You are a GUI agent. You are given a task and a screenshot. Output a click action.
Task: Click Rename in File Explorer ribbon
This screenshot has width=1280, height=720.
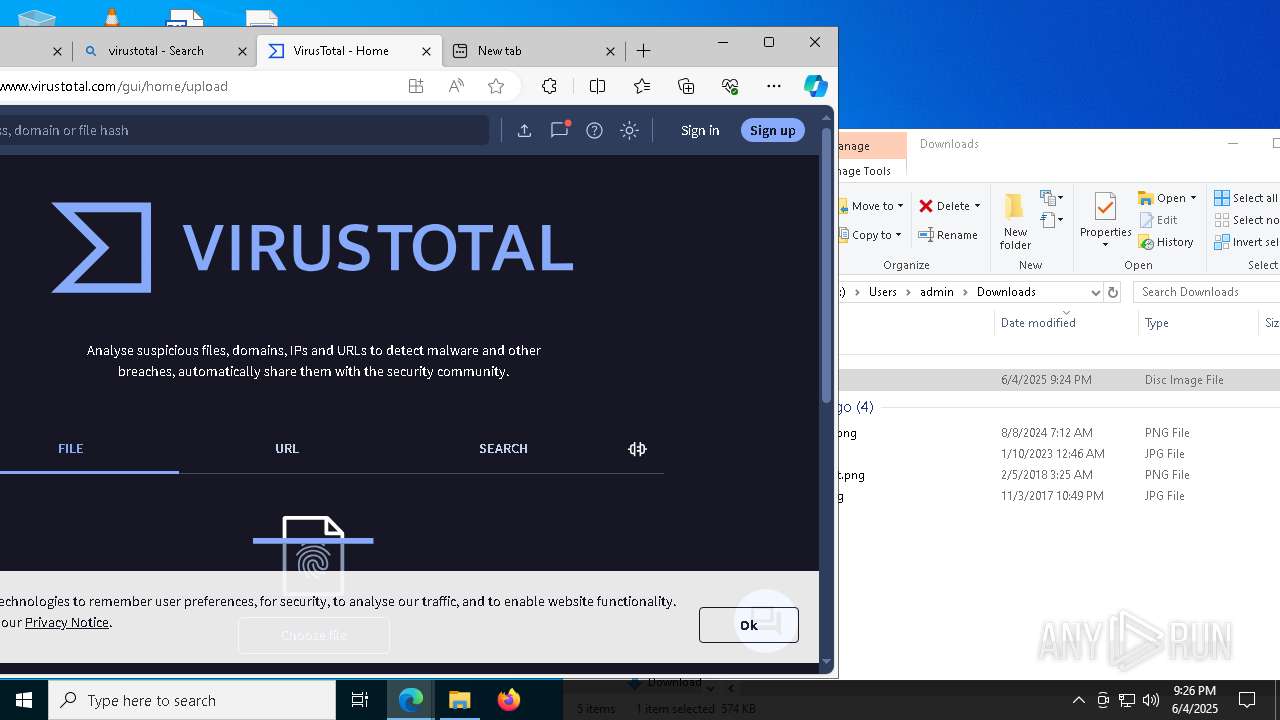pos(949,235)
